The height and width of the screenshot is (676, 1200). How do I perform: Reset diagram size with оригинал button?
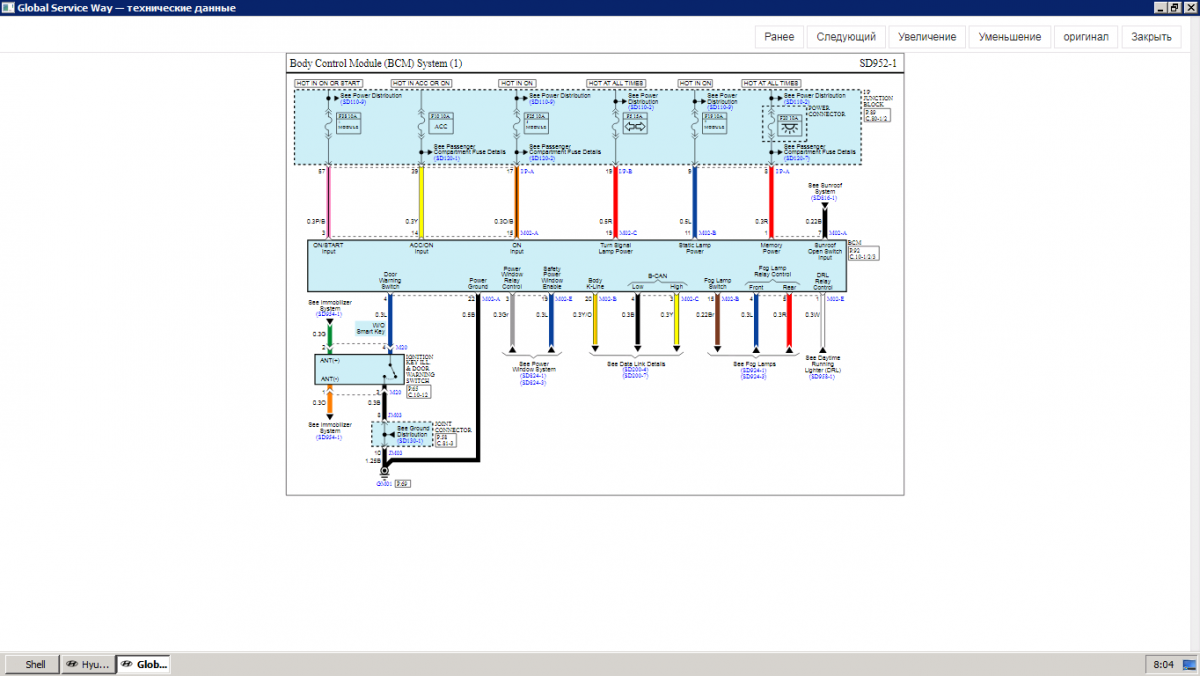pyautogui.click(x=1086, y=37)
